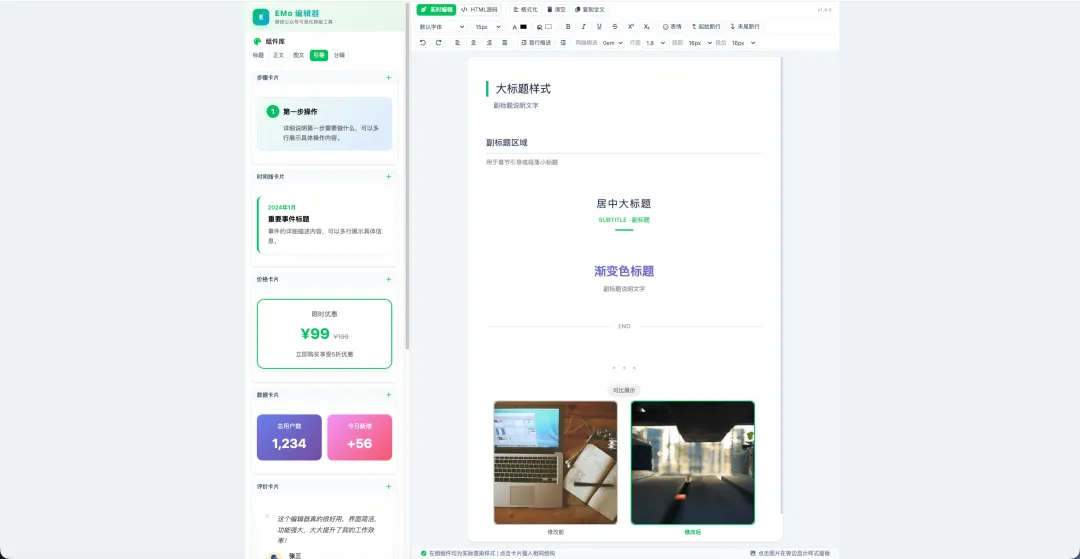Switch to 实时编辑 mode
Viewport: 1080px width, 559px height.
click(x=436, y=10)
